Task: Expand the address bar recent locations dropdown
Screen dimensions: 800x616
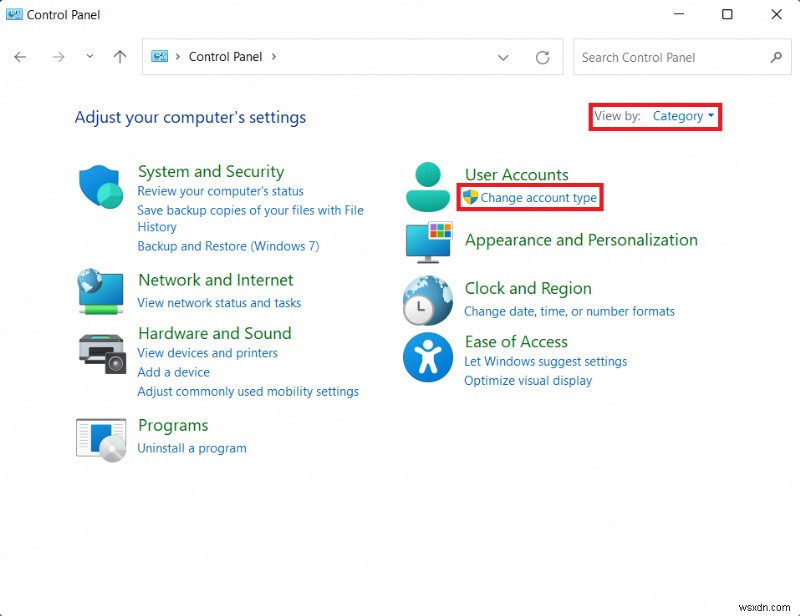Action: click(503, 57)
